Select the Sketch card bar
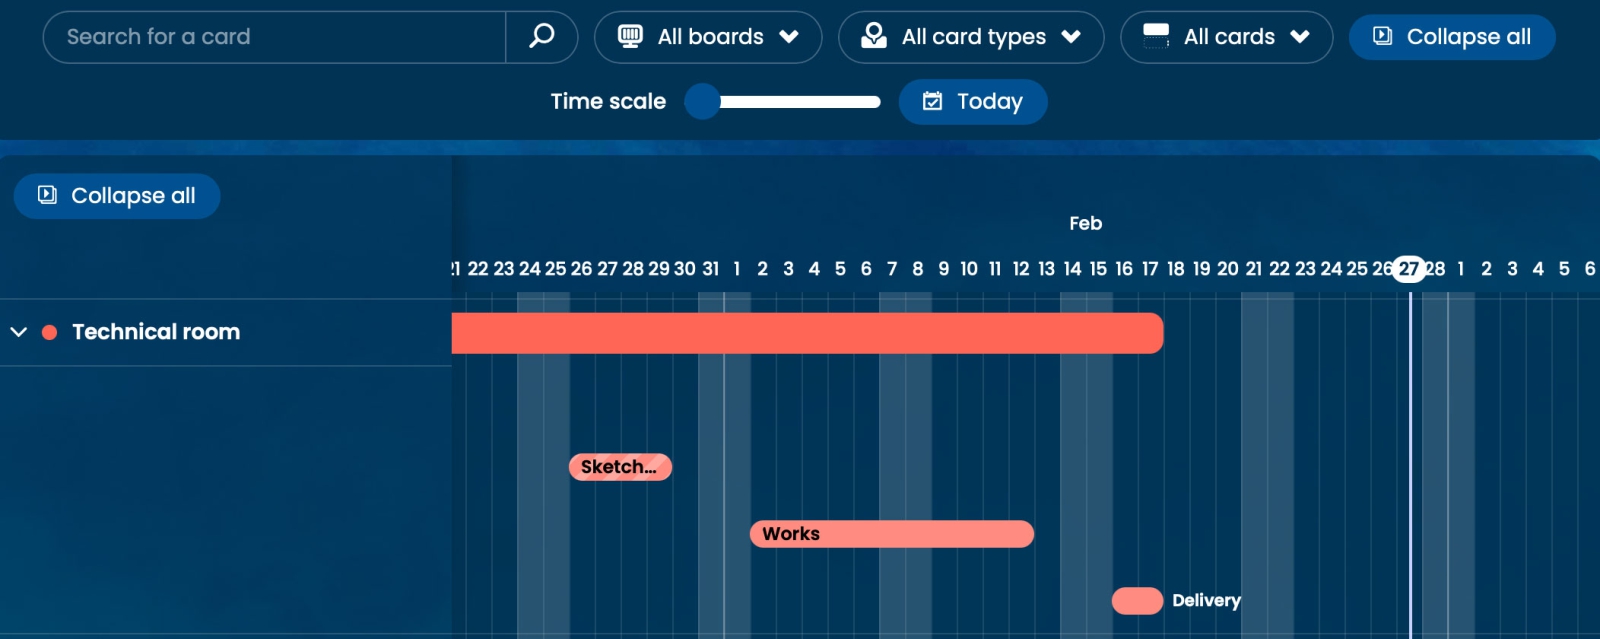Image resolution: width=1600 pixels, height=639 pixels. click(x=620, y=467)
